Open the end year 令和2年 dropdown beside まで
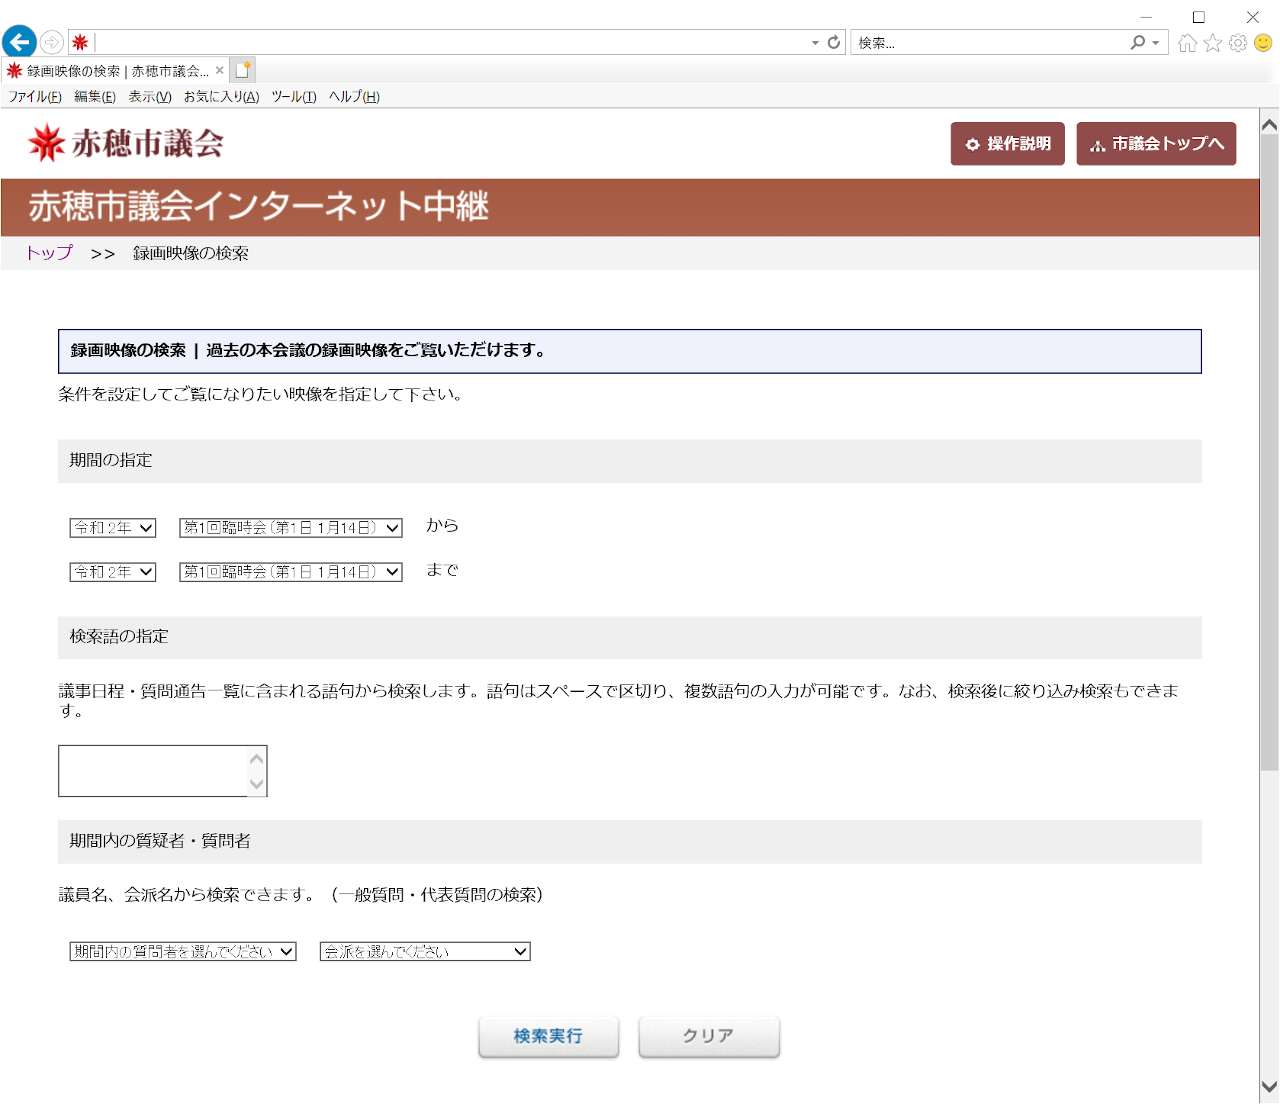This screenshot has height=1104, width=1280. 113,572
